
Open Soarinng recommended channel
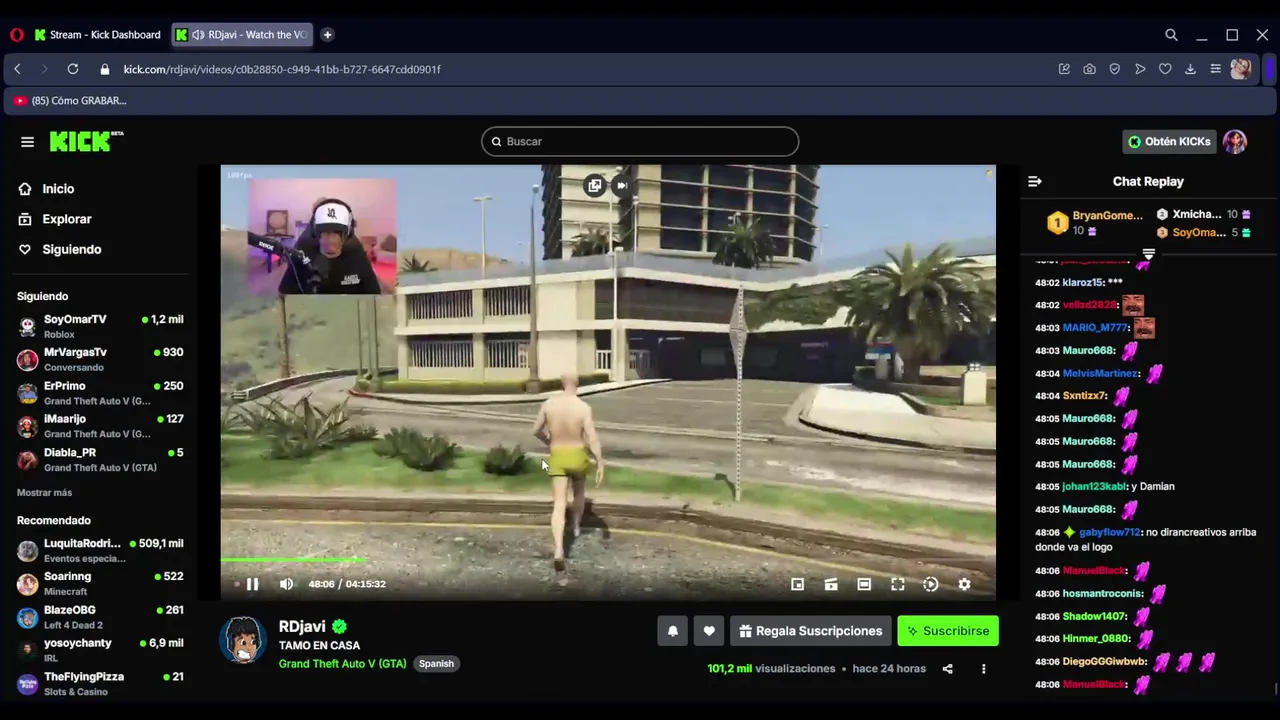coord(100,583)
